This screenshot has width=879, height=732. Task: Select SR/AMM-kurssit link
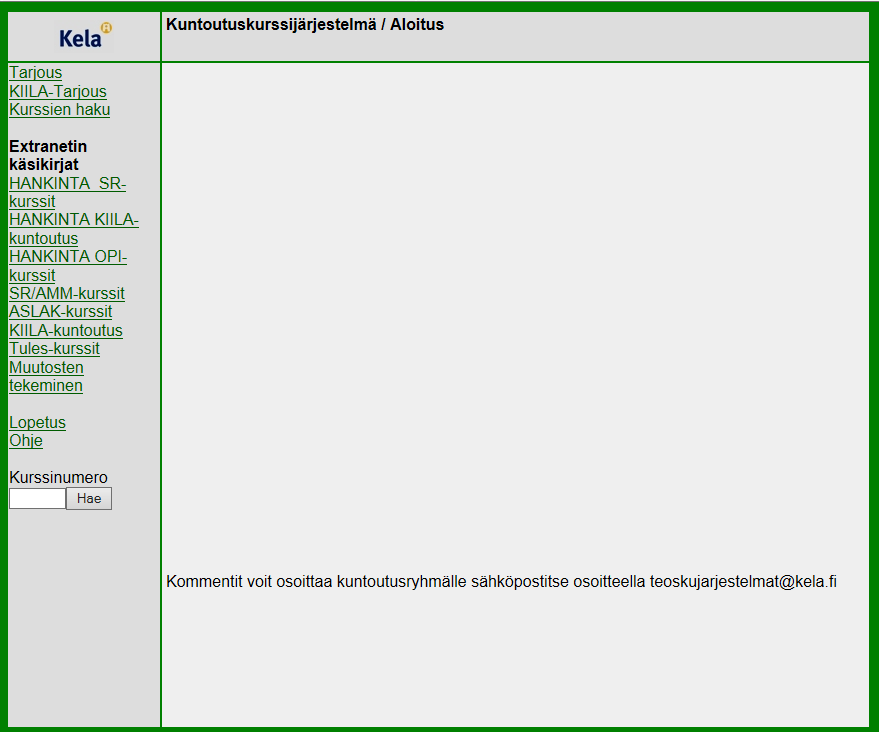(67, 294)
